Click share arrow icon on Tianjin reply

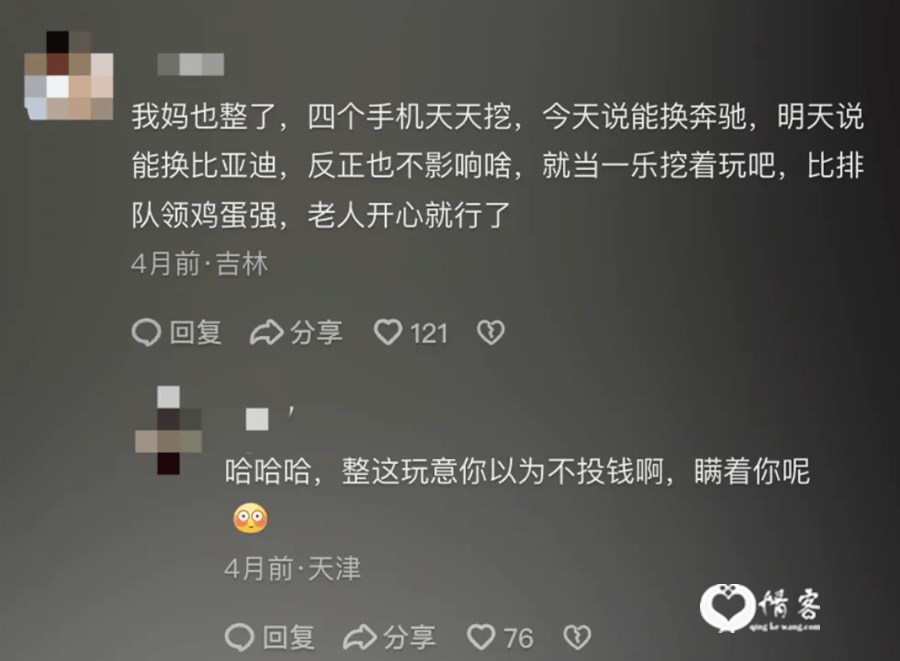point(360,637)
